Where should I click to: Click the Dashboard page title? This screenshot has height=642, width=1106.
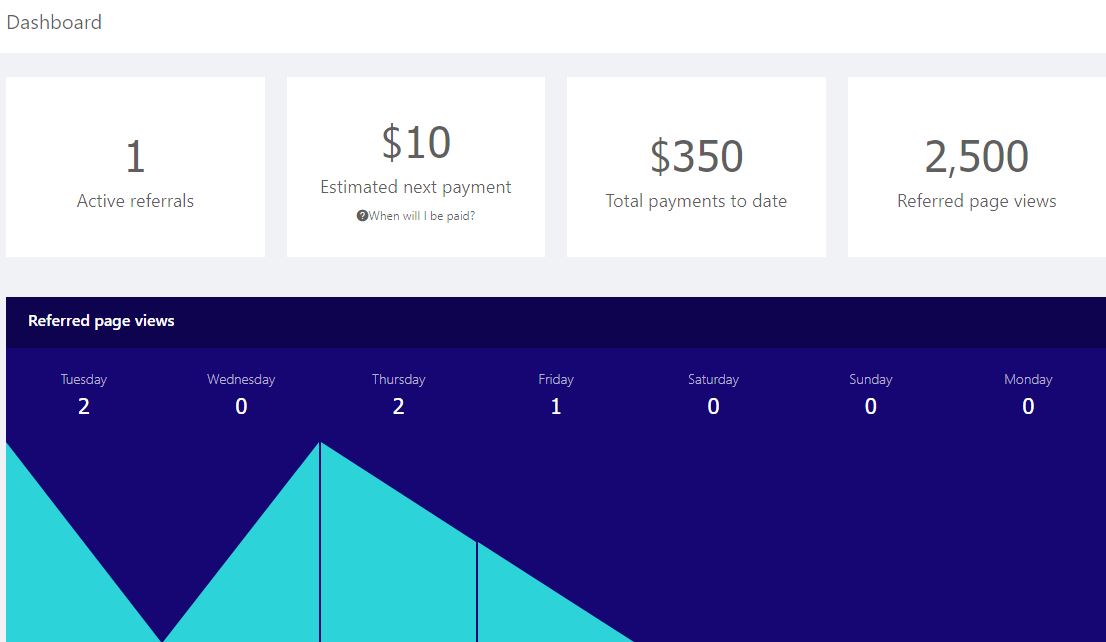click(x=55, y=22)
